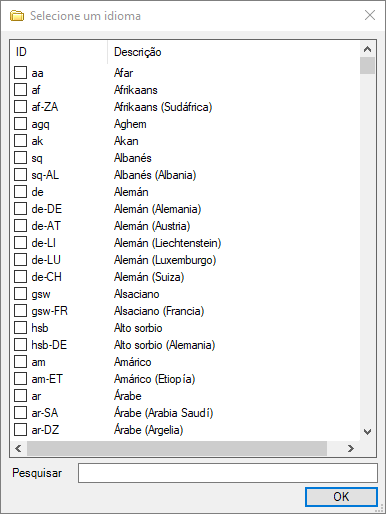Select the Akan language row
Image resolution: width=386 pixels, height=514 pixels.
pyautogui.click(x=185, y=141)
